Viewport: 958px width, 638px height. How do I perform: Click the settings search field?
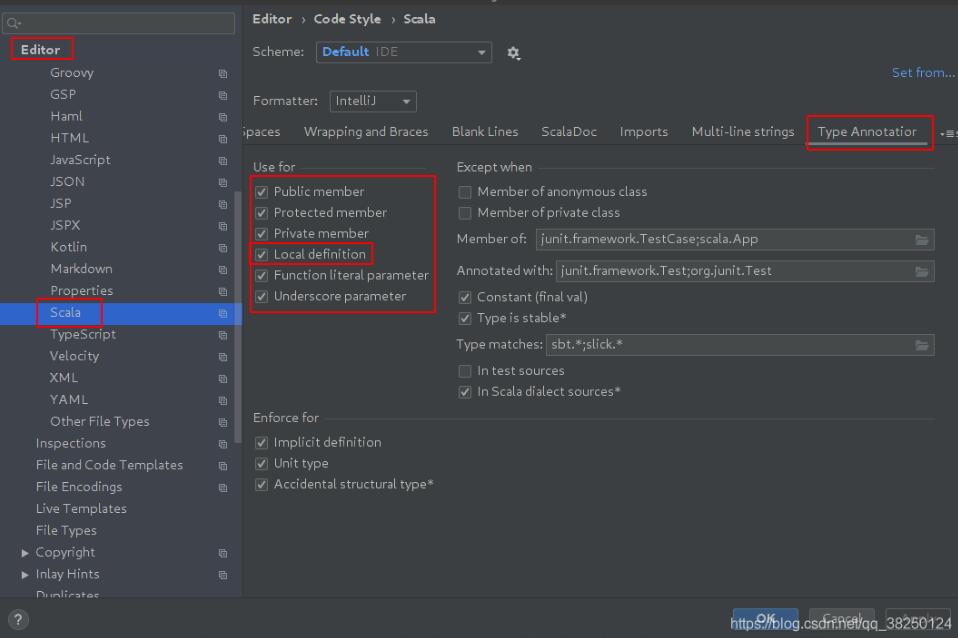coord(120,22)
